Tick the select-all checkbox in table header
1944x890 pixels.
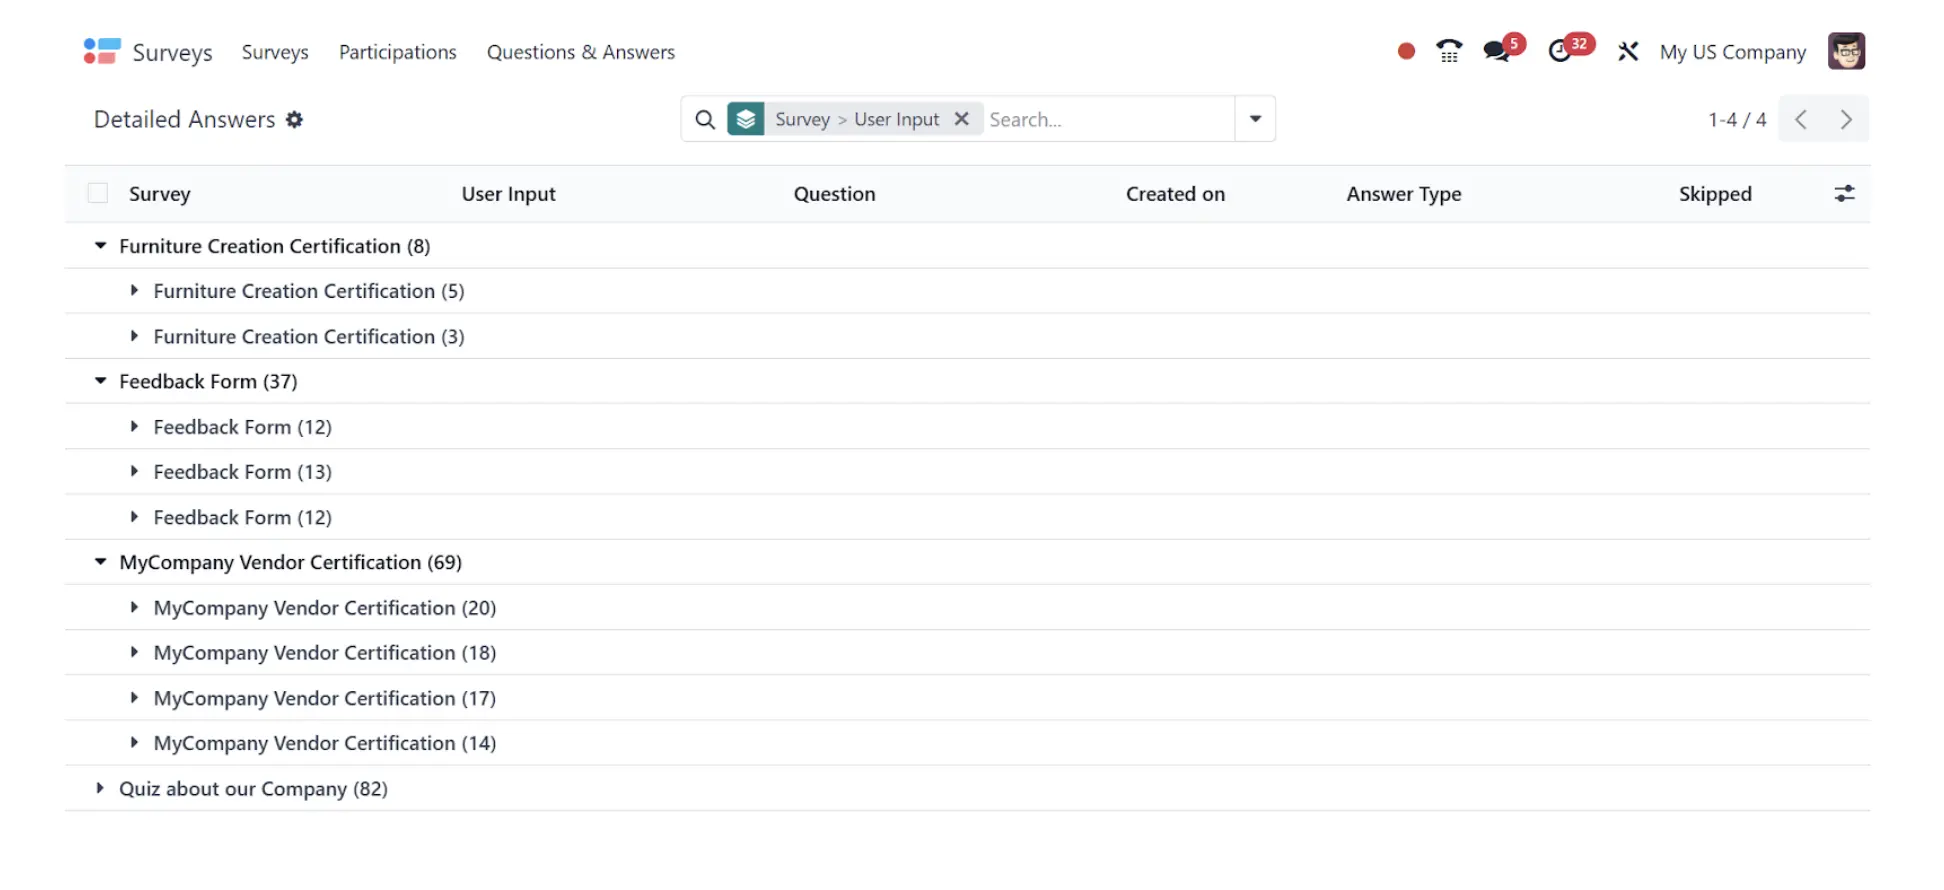pyautogui.click(x=97, y=193)
